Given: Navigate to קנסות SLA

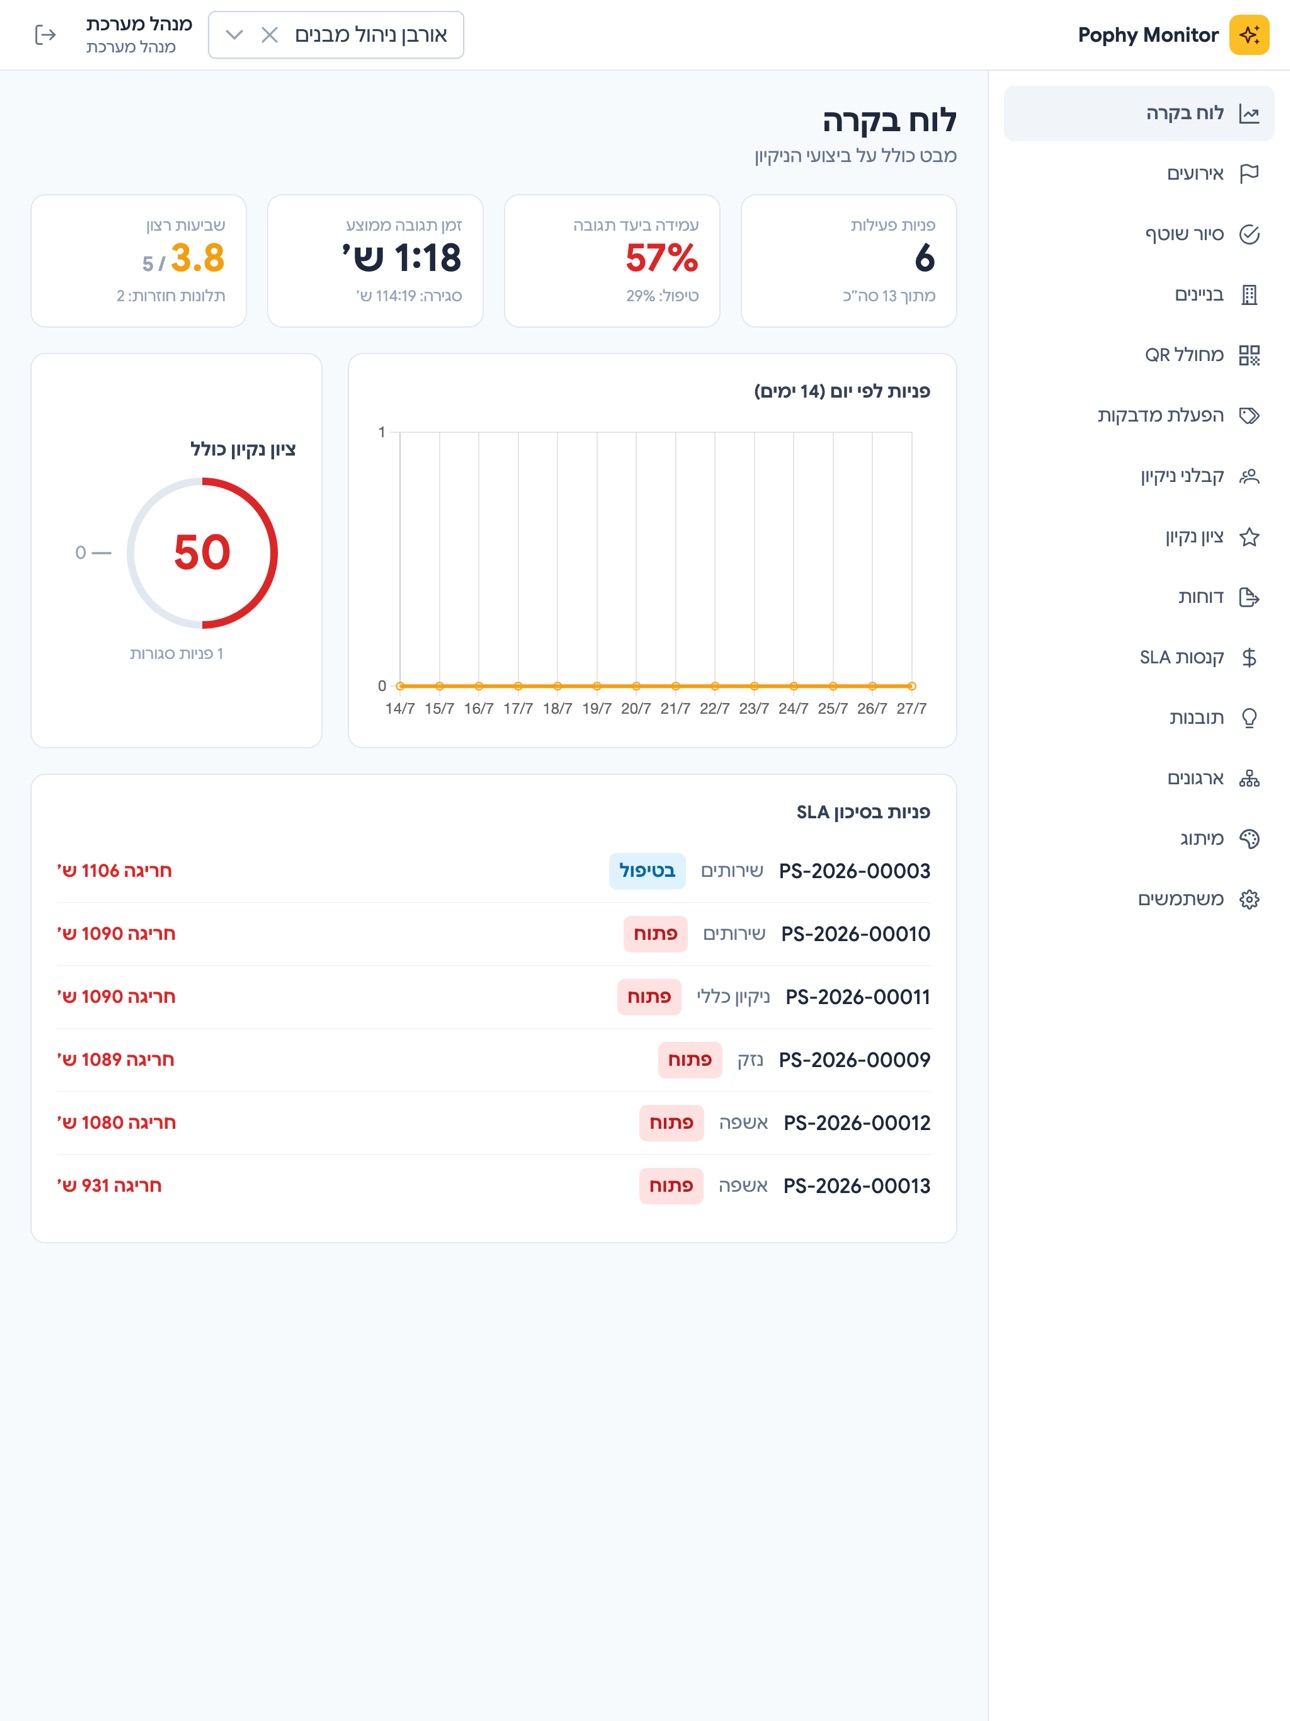Looking at the screenshot, I should point(1139,657).
